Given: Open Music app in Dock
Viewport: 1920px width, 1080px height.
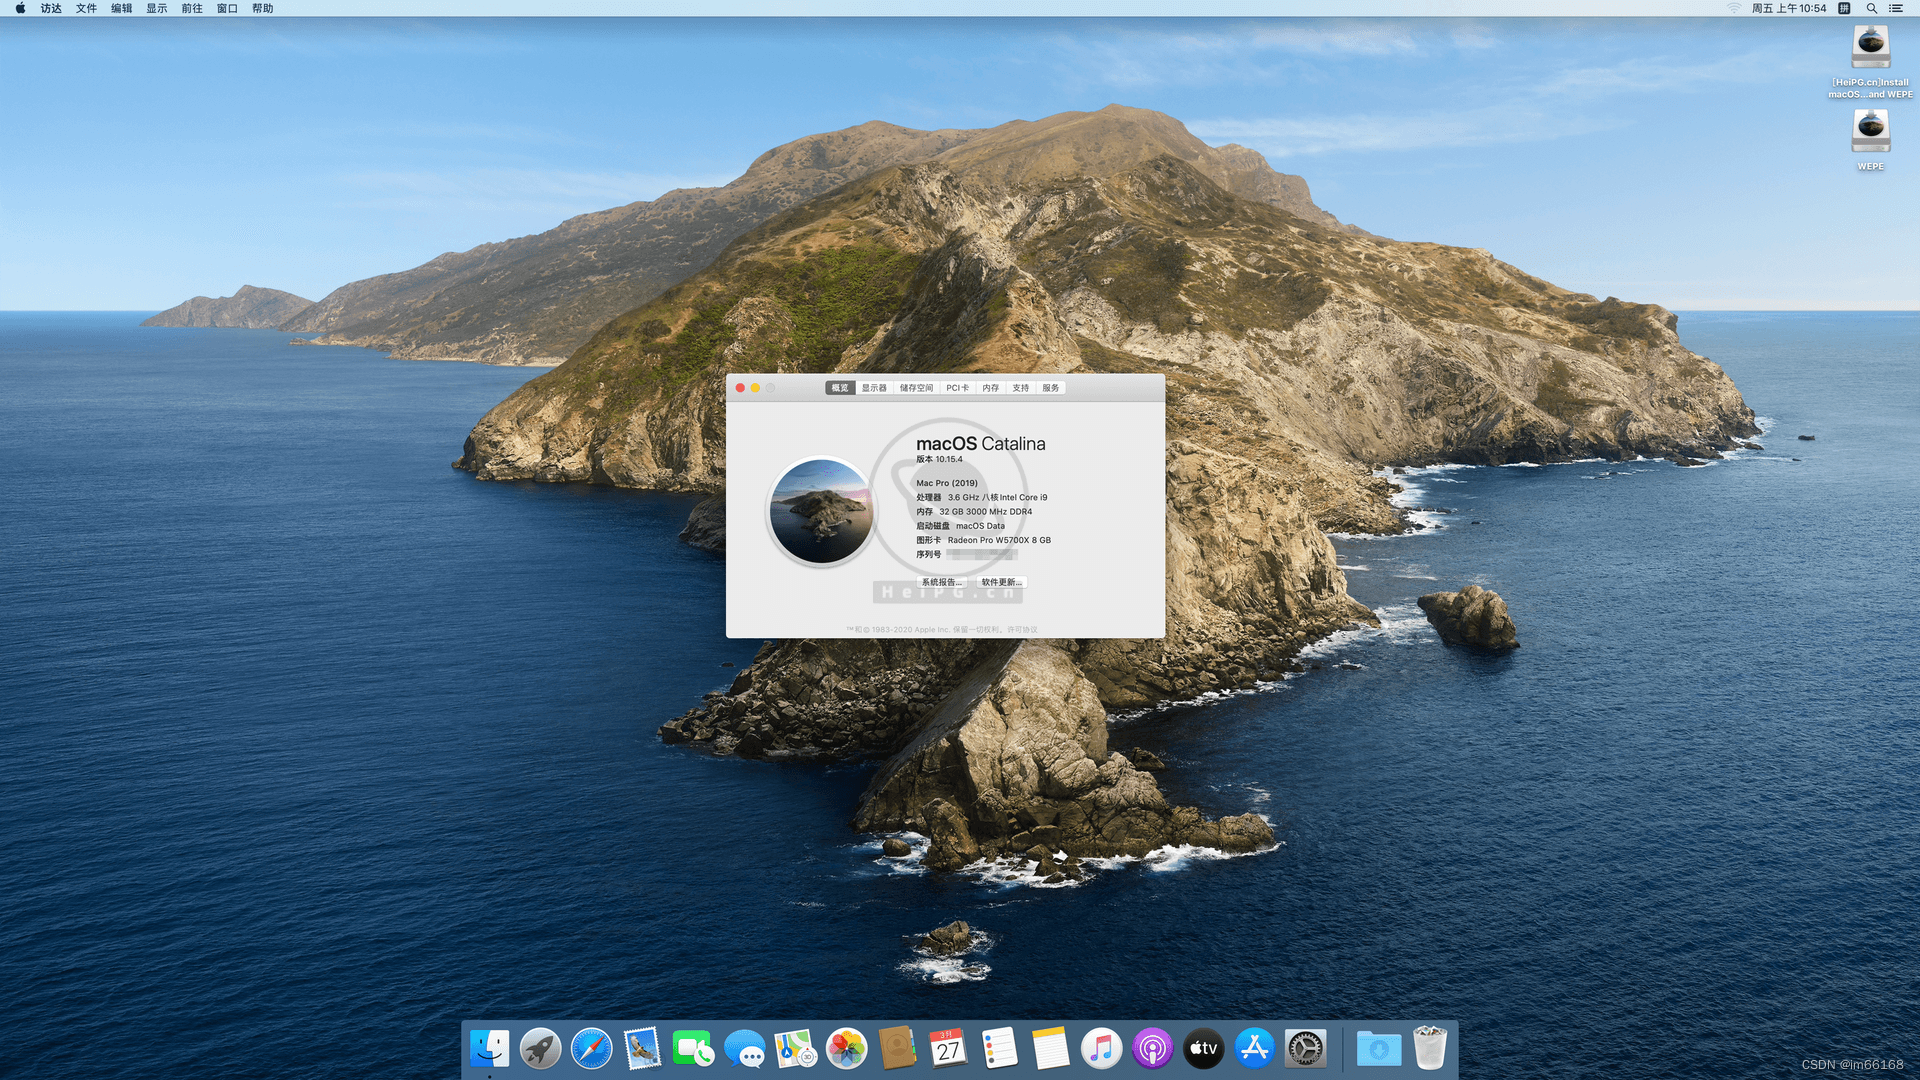Looking at the screenshot, I should 1101,1049.
